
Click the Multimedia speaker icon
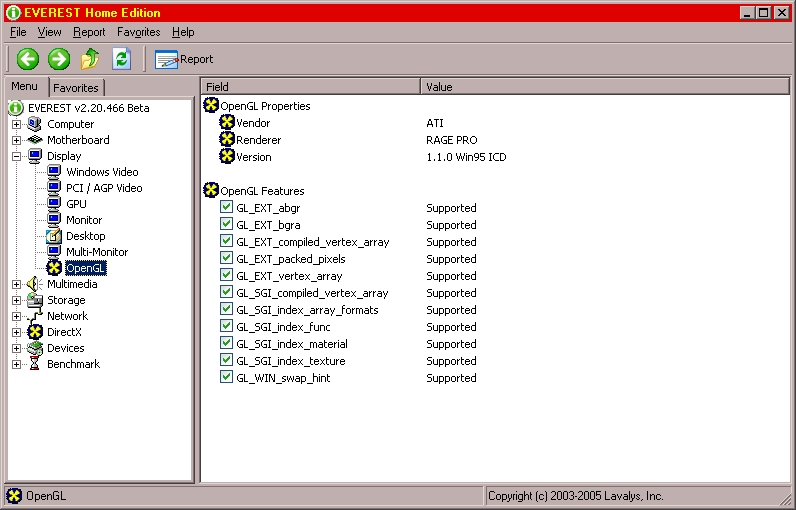tap(35, 284)
